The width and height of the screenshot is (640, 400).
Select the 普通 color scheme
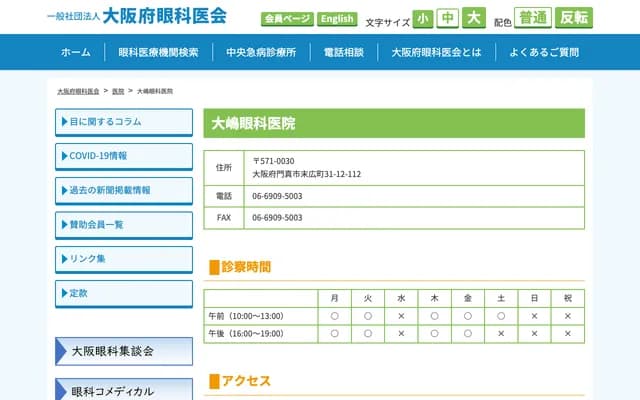point(534,18)
